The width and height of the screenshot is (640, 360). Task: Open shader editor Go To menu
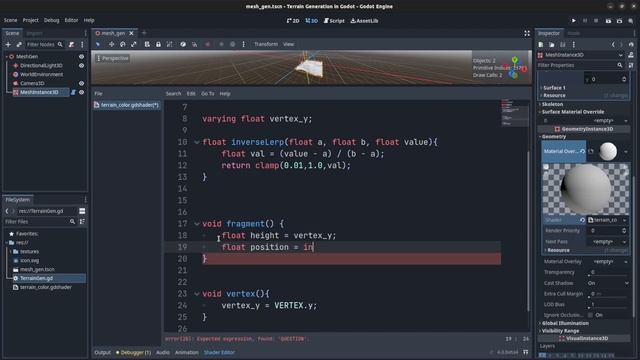click(x=207, y=93)
